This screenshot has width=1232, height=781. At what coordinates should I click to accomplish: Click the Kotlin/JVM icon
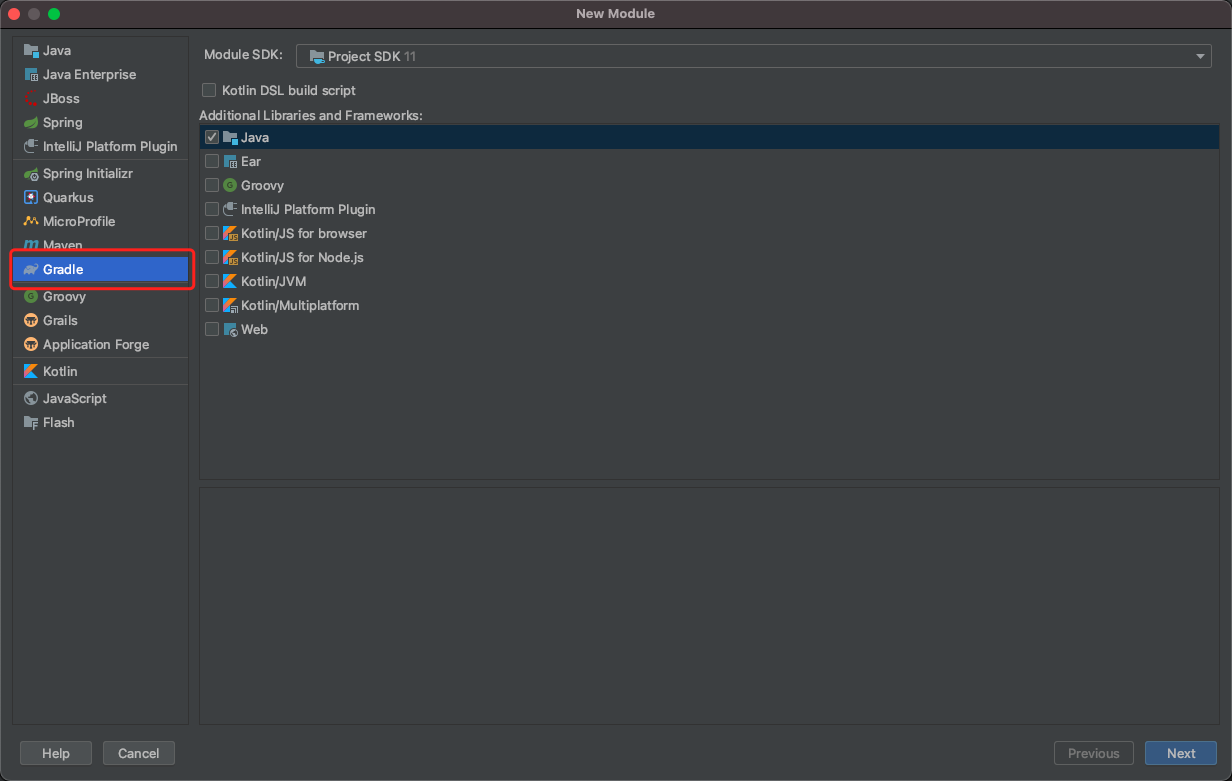point(230,281)
